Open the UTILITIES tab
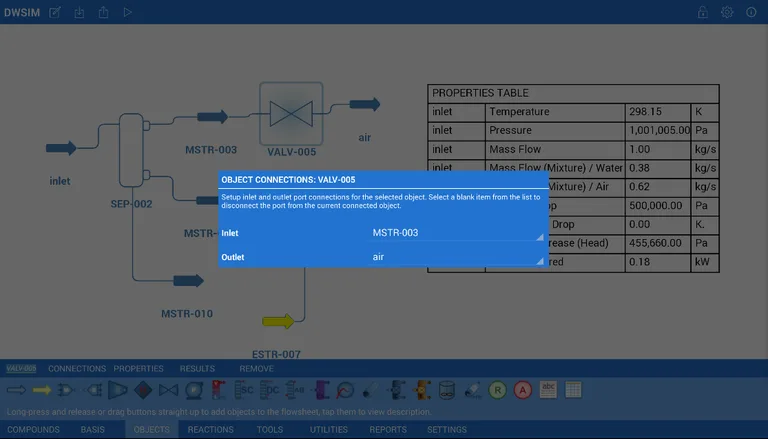 [329, 430]
